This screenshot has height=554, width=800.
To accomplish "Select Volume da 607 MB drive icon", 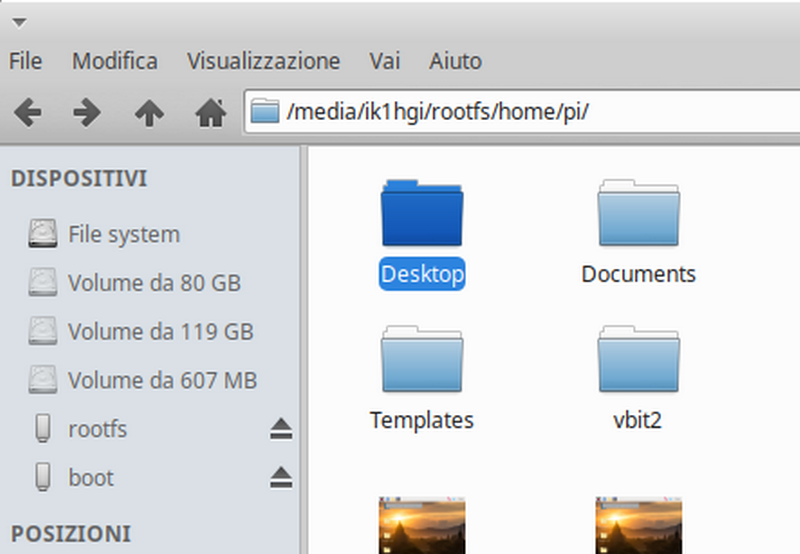I will click(x=43, y=380).
